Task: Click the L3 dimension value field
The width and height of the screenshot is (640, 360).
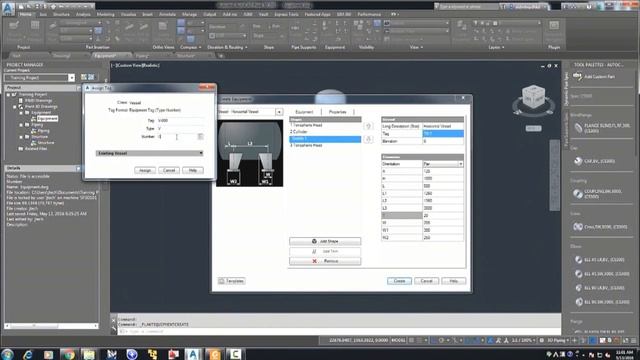Action: [x=443, y=208]
